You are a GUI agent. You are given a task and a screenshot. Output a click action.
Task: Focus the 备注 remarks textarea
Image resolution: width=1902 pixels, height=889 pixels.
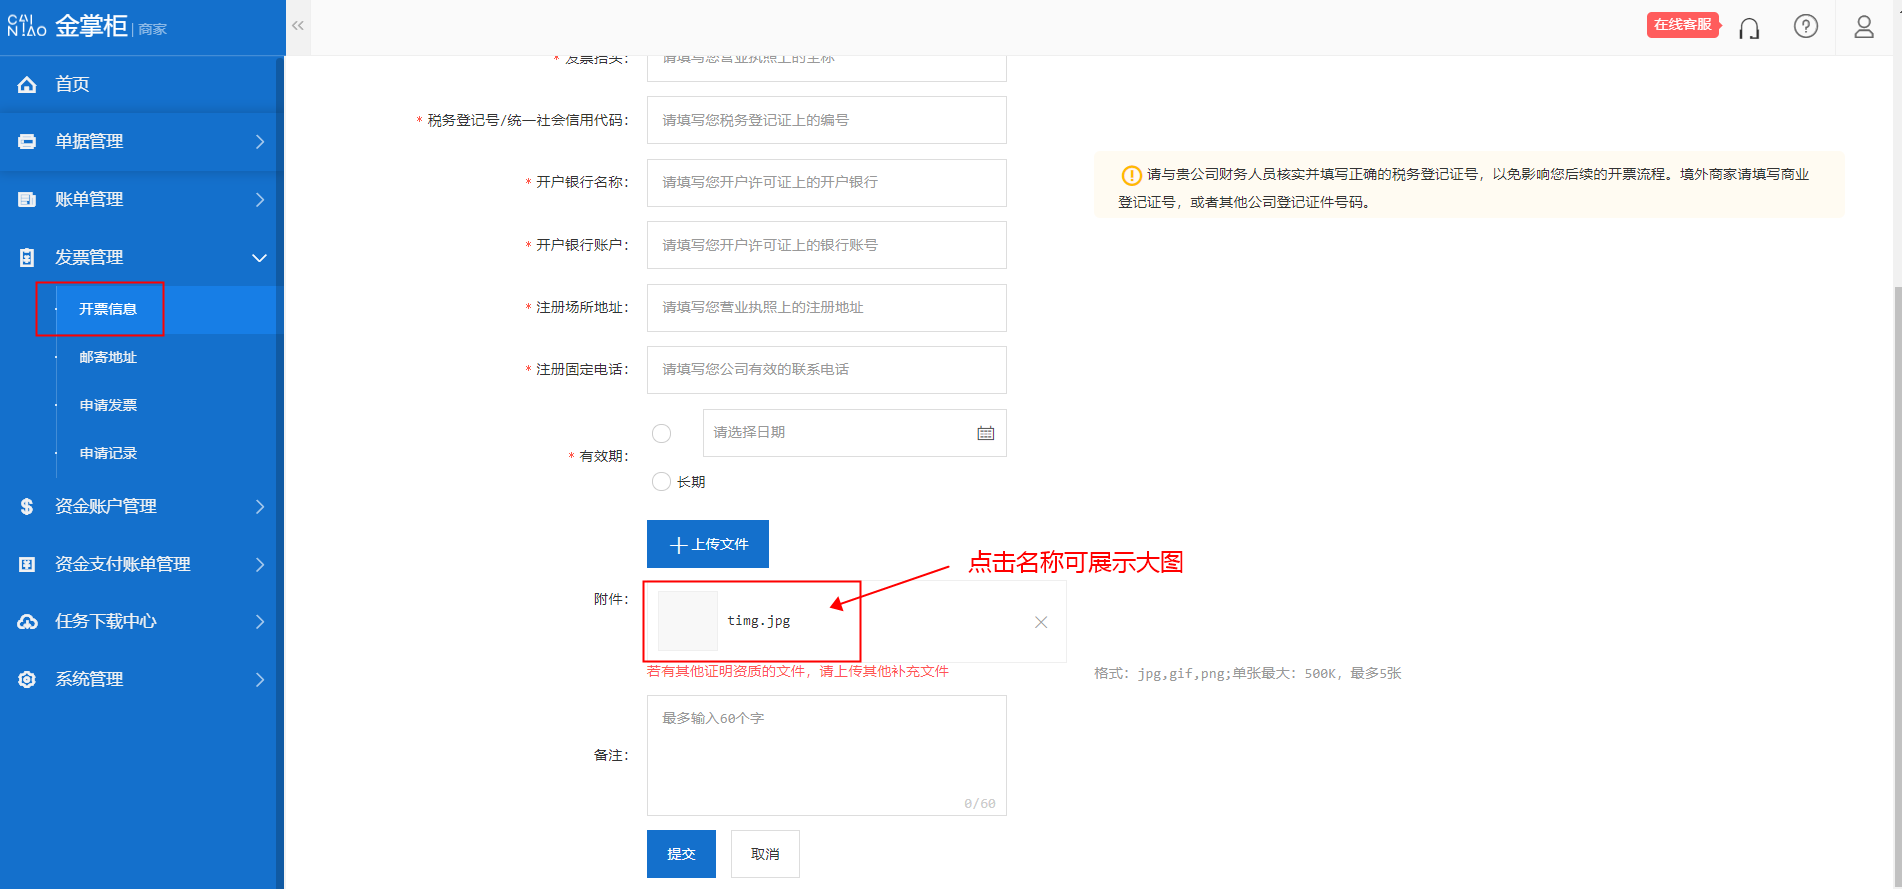pos(827,756)
